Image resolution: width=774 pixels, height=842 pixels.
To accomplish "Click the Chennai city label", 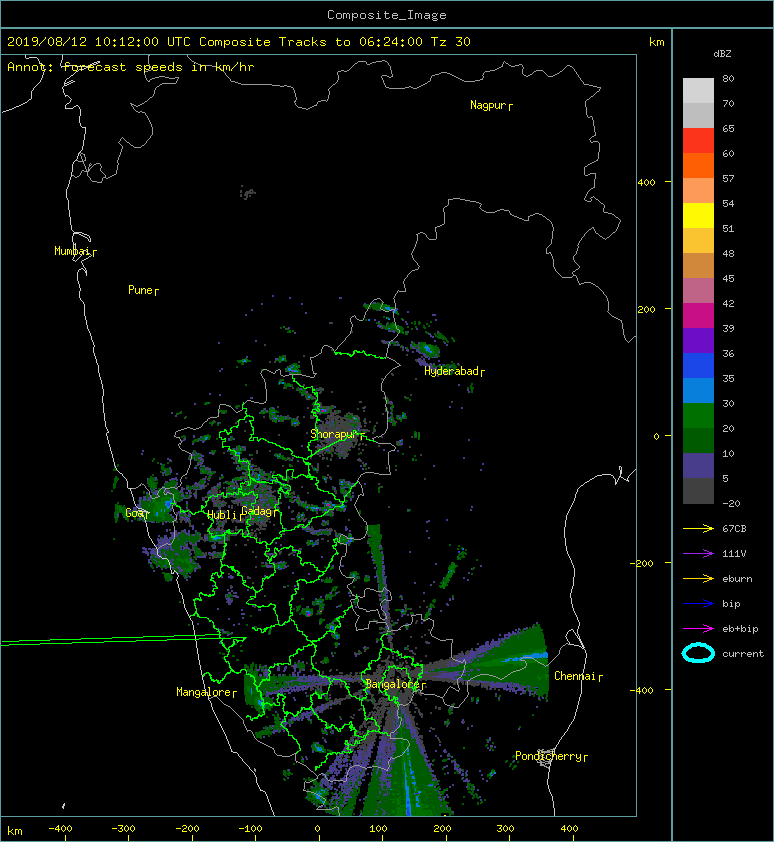I will pos(575,676).
